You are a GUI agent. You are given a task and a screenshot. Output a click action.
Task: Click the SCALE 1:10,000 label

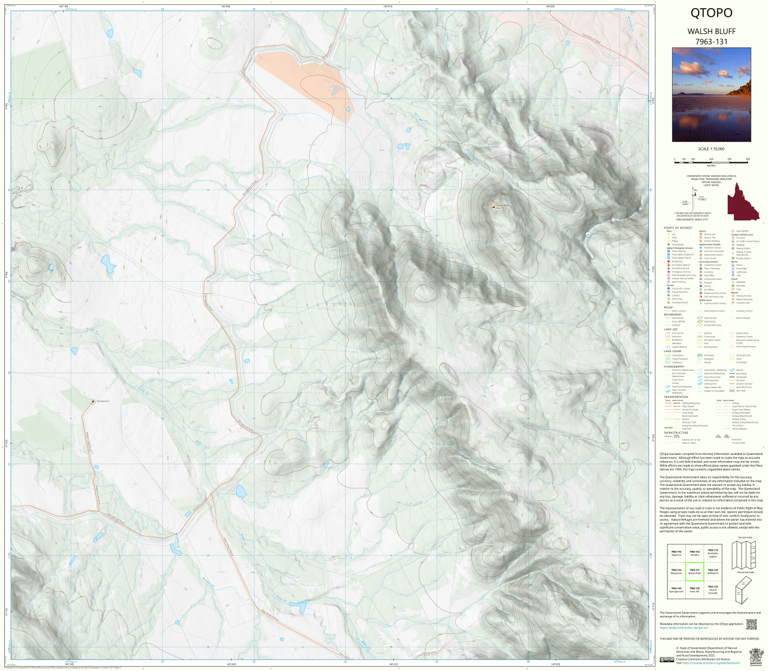711,149
